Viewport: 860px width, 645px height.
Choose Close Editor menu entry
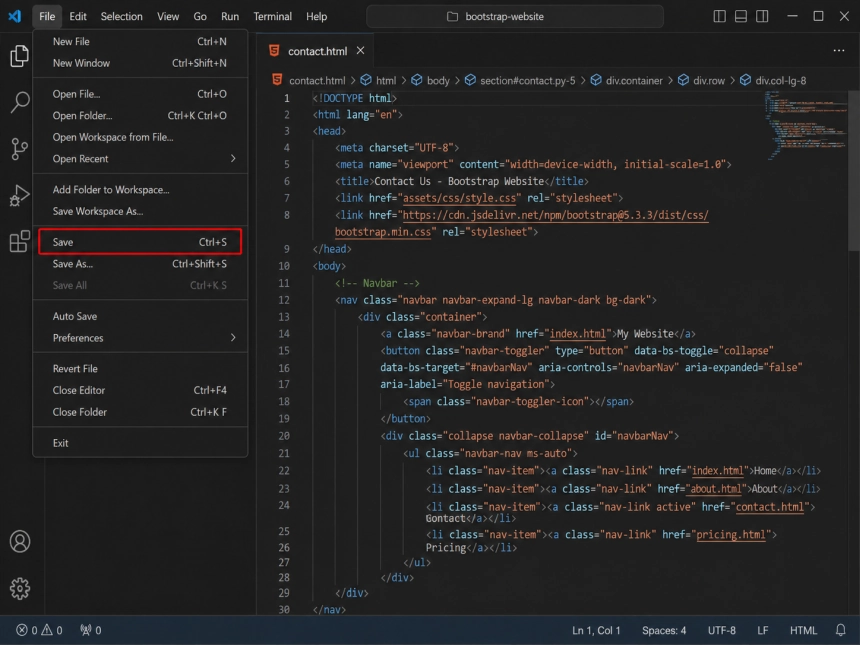point(140,391)
